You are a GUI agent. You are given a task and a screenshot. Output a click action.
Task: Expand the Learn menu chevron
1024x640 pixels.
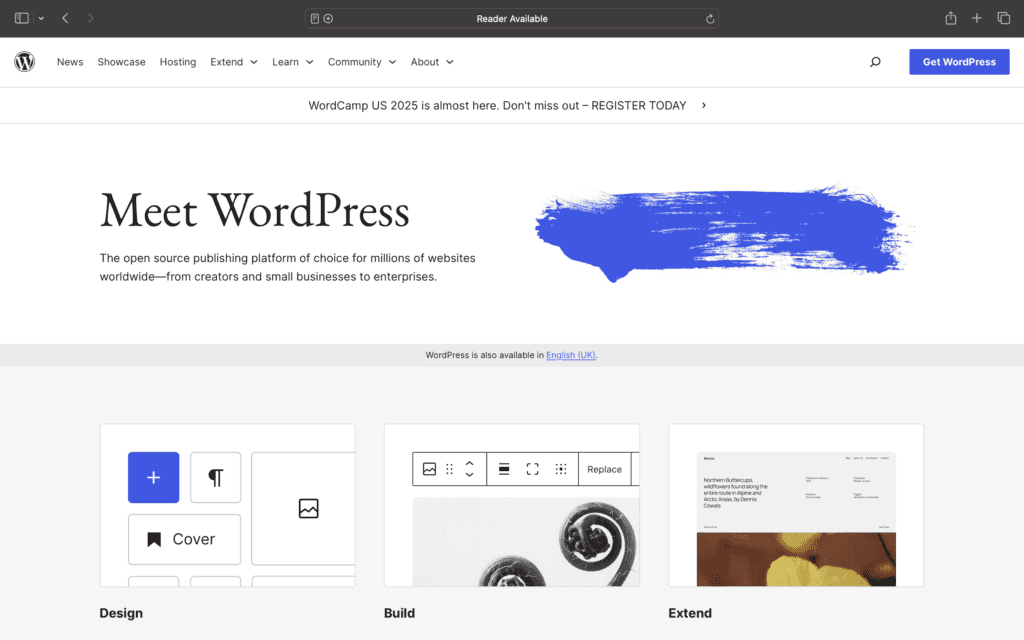tap(310, 62)
